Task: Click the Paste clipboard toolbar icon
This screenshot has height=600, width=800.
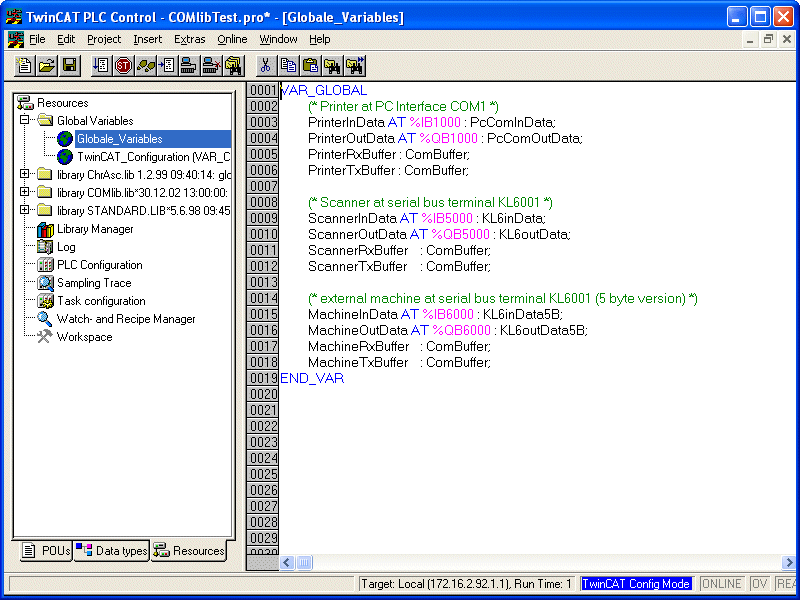Action: click(x=310, y=65)
